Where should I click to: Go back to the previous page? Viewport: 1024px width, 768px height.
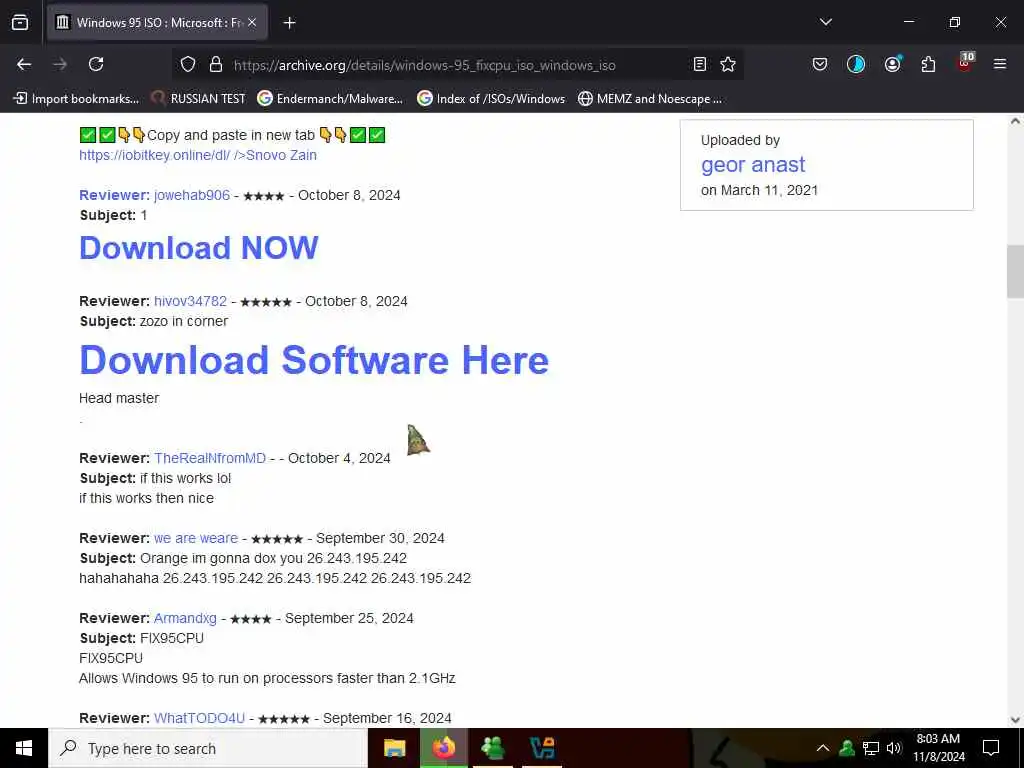pos(24,64)
